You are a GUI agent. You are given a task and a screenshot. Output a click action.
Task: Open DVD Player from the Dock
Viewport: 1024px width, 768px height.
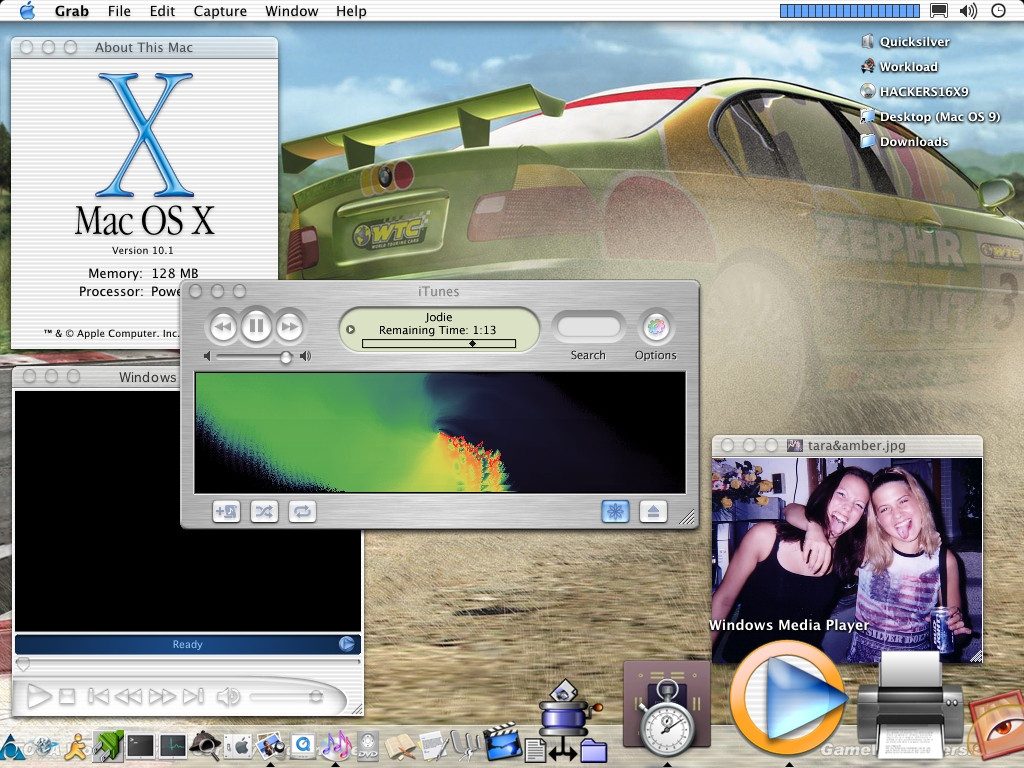click(x=368, y=745)
